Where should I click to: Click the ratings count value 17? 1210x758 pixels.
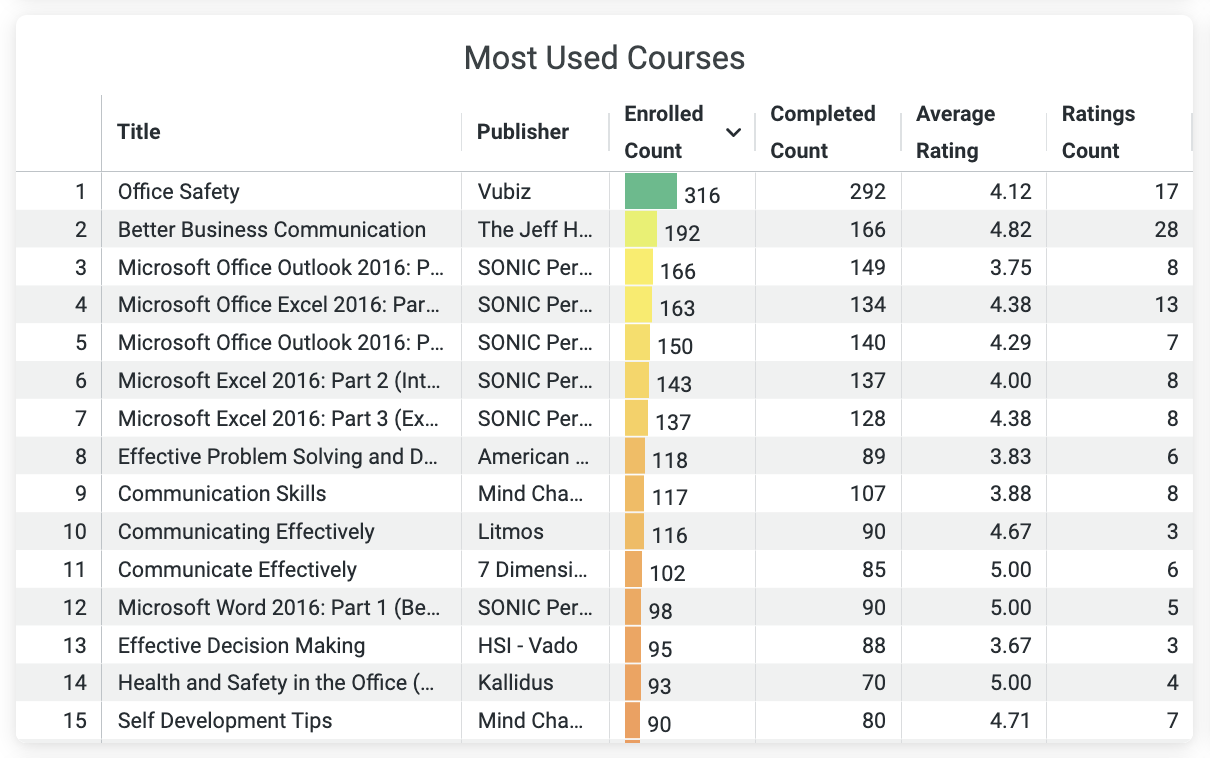1166,191
